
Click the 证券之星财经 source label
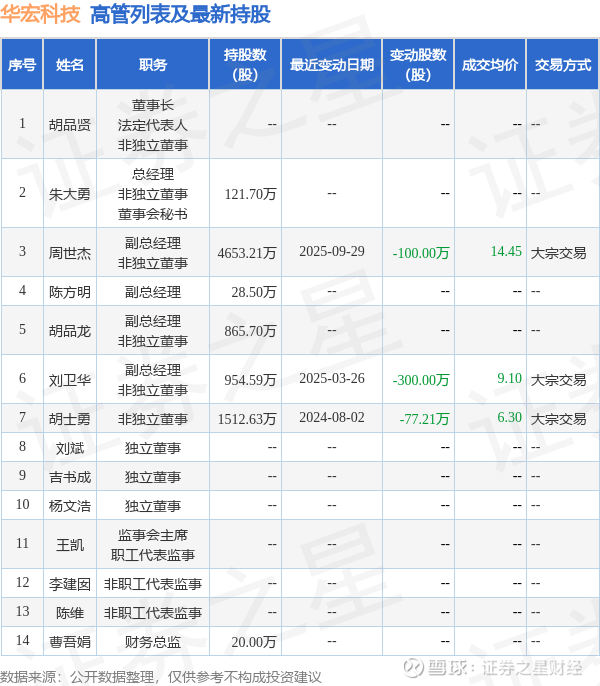coord(532,668)
